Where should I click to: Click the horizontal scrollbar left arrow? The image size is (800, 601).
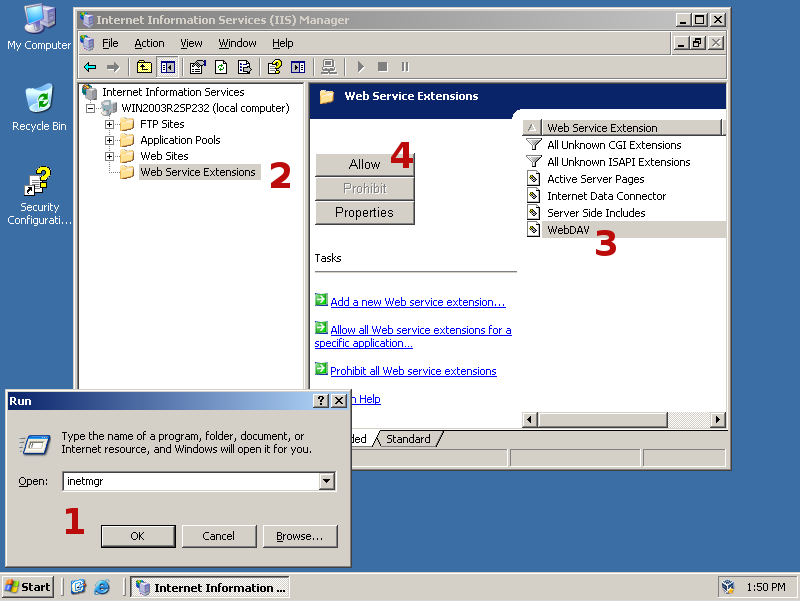(530, 419)
